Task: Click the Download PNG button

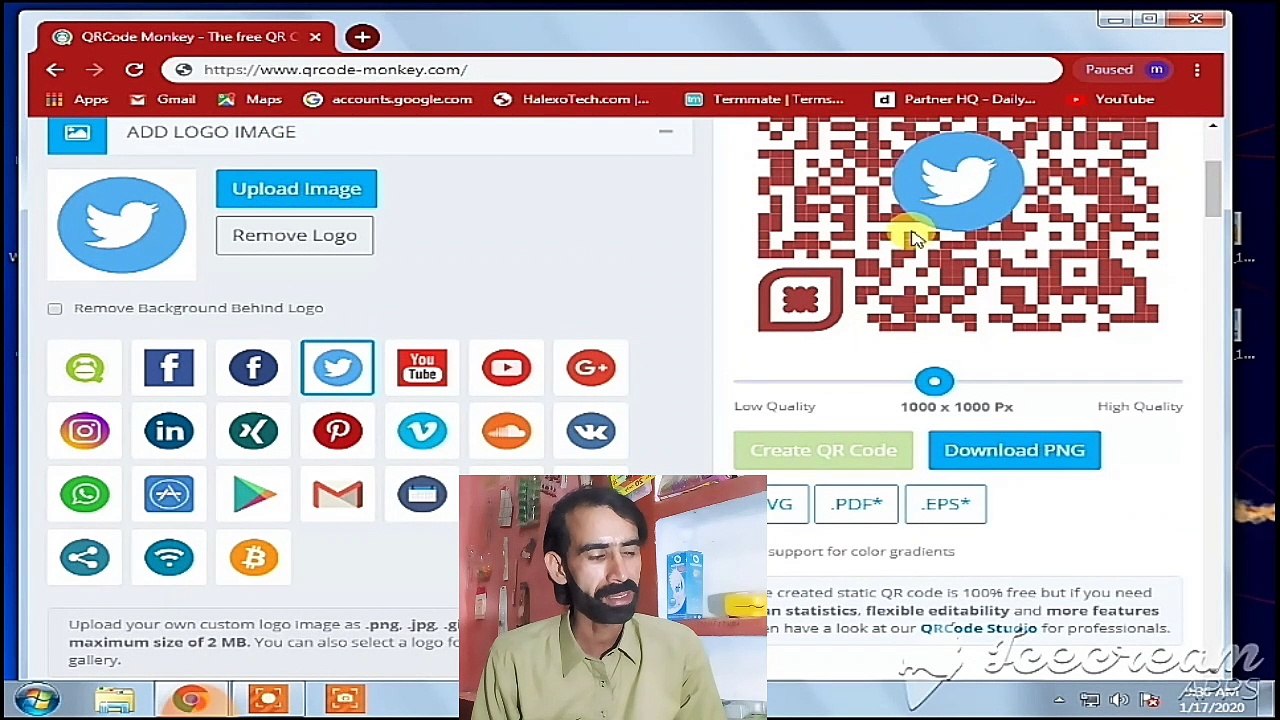Action: point(1014,450)
